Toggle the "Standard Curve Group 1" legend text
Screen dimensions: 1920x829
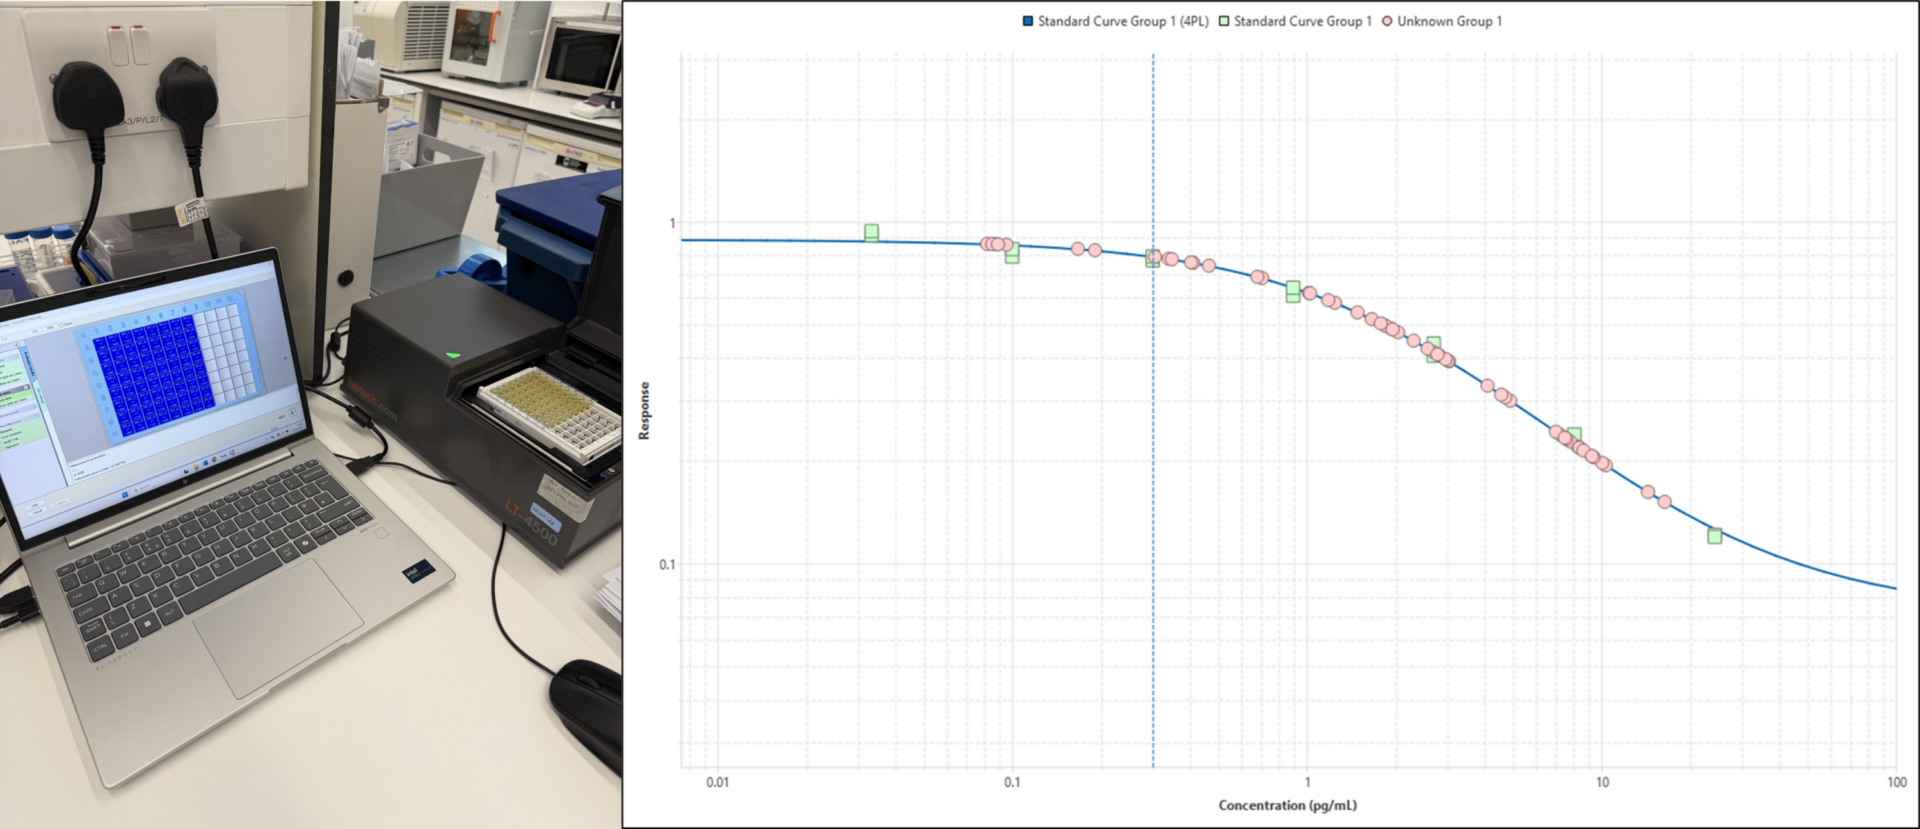click(x=1302, y=21)
